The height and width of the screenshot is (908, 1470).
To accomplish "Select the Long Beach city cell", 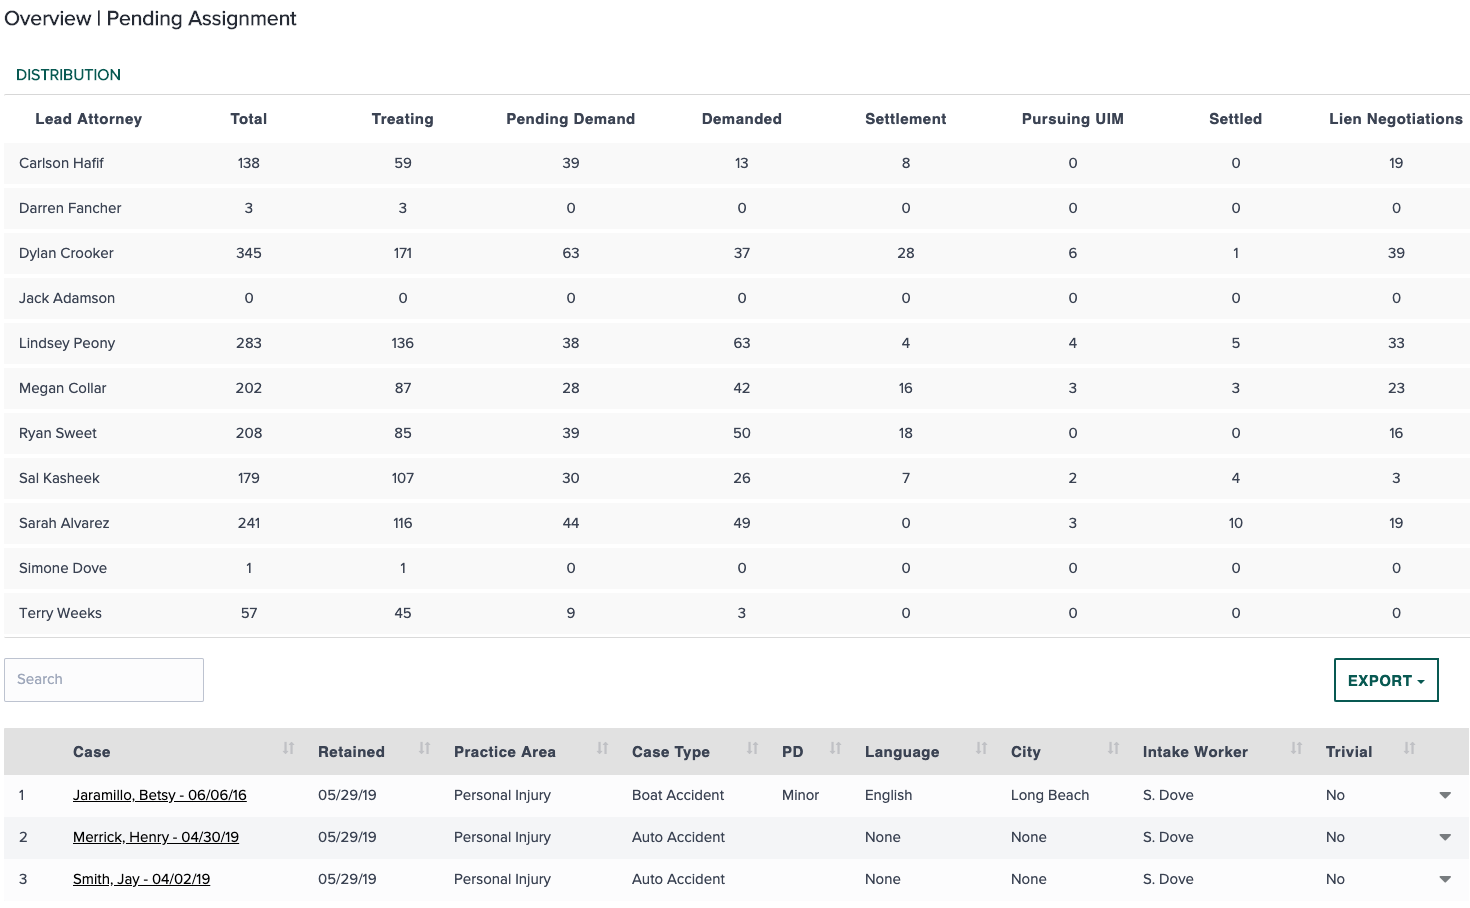I will (x=1050, y=795).
